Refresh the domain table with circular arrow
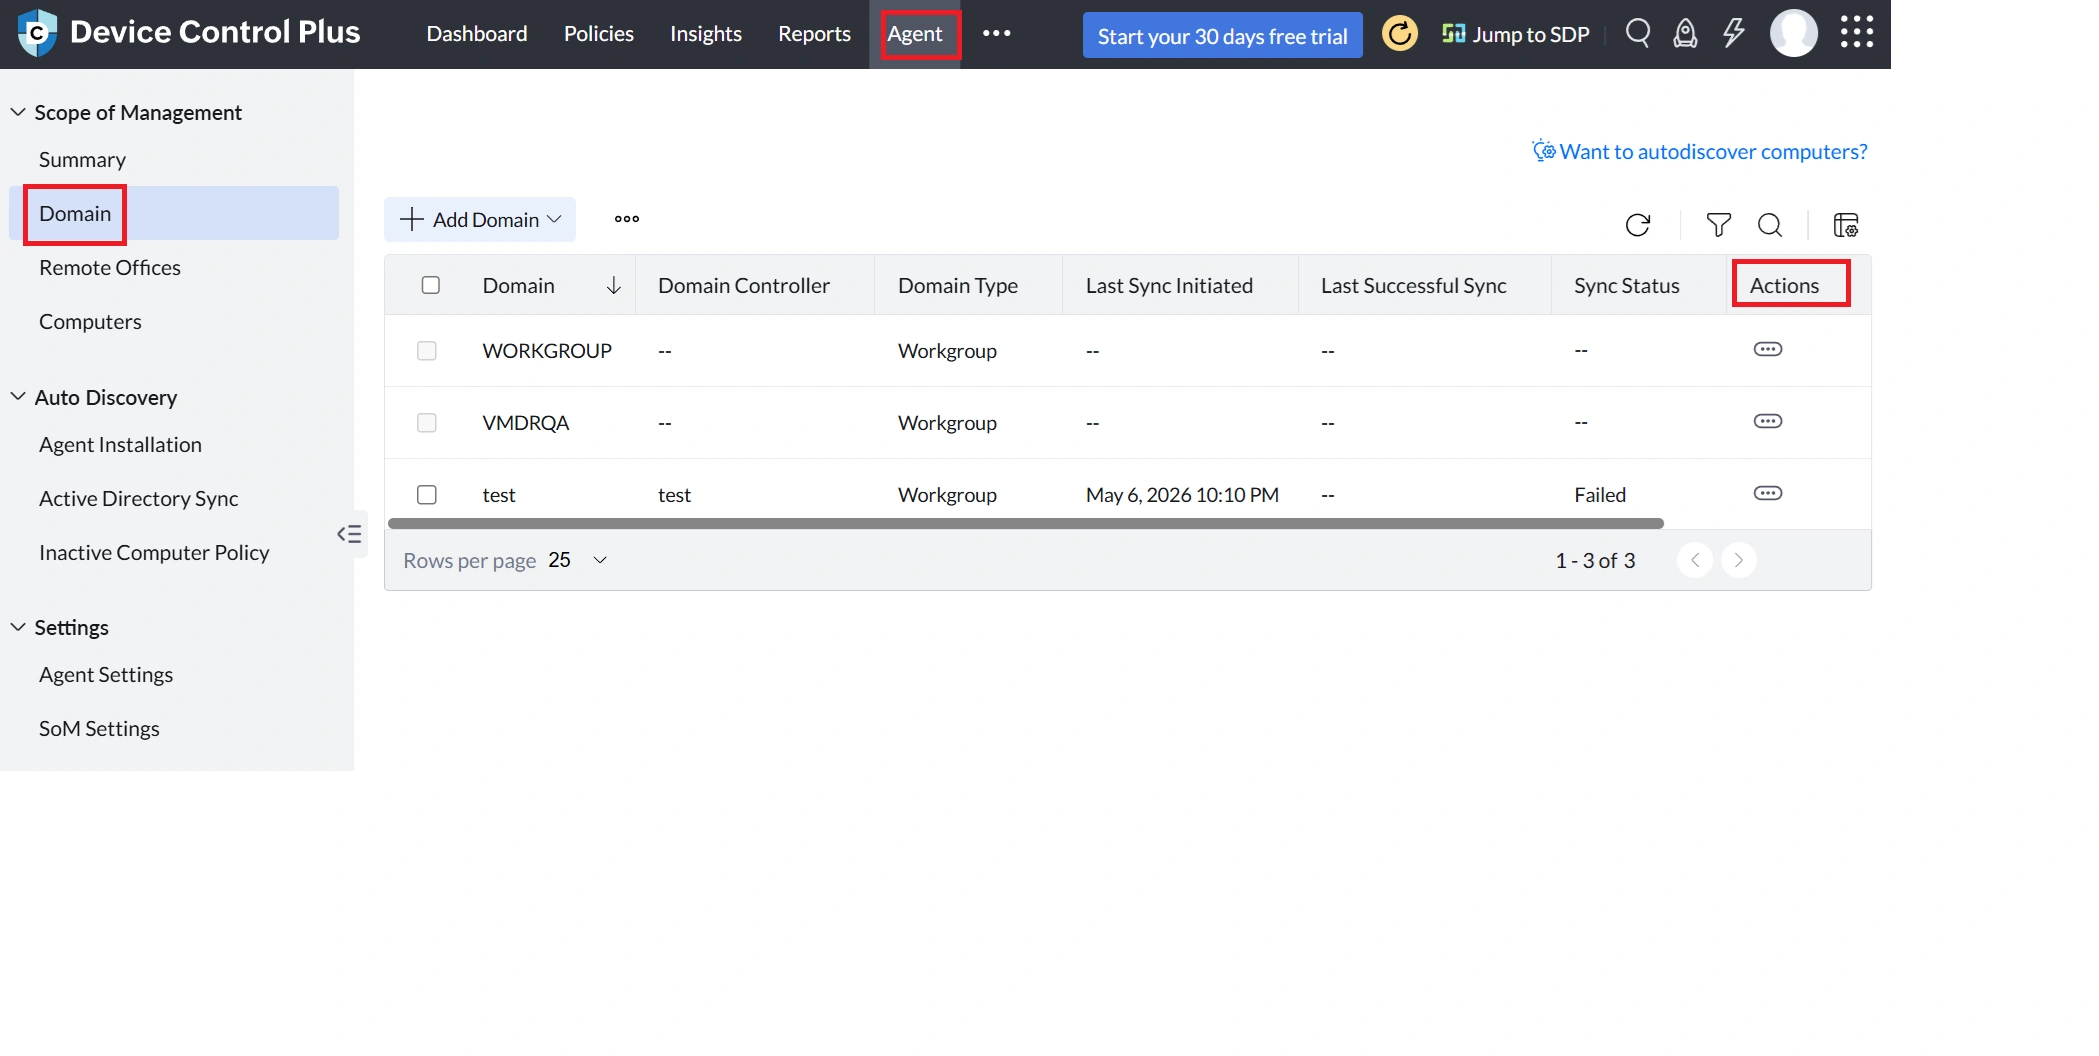2099x1056 pixels. (1638, 225)
